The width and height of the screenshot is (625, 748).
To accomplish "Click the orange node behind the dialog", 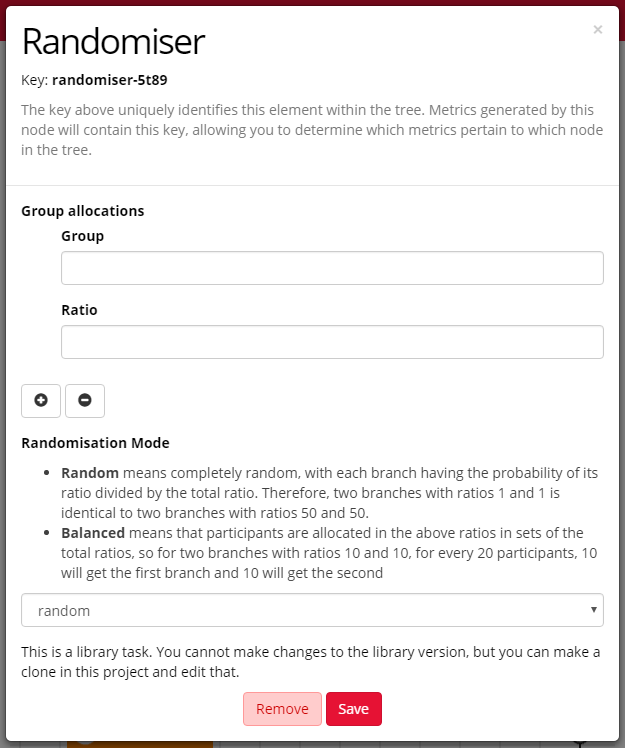I will pyautogui.click(x=140, y=743).
